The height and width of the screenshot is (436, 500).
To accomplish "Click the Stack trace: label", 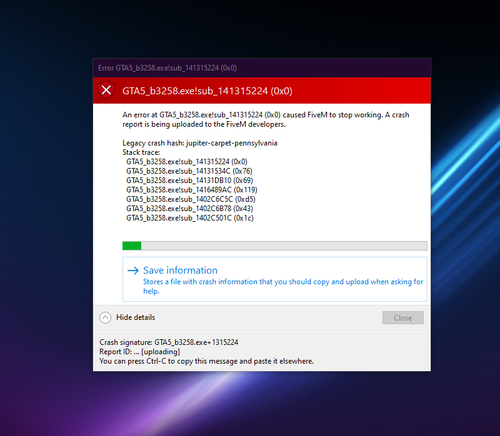I will pyautogui.click(x=141, y=152).
